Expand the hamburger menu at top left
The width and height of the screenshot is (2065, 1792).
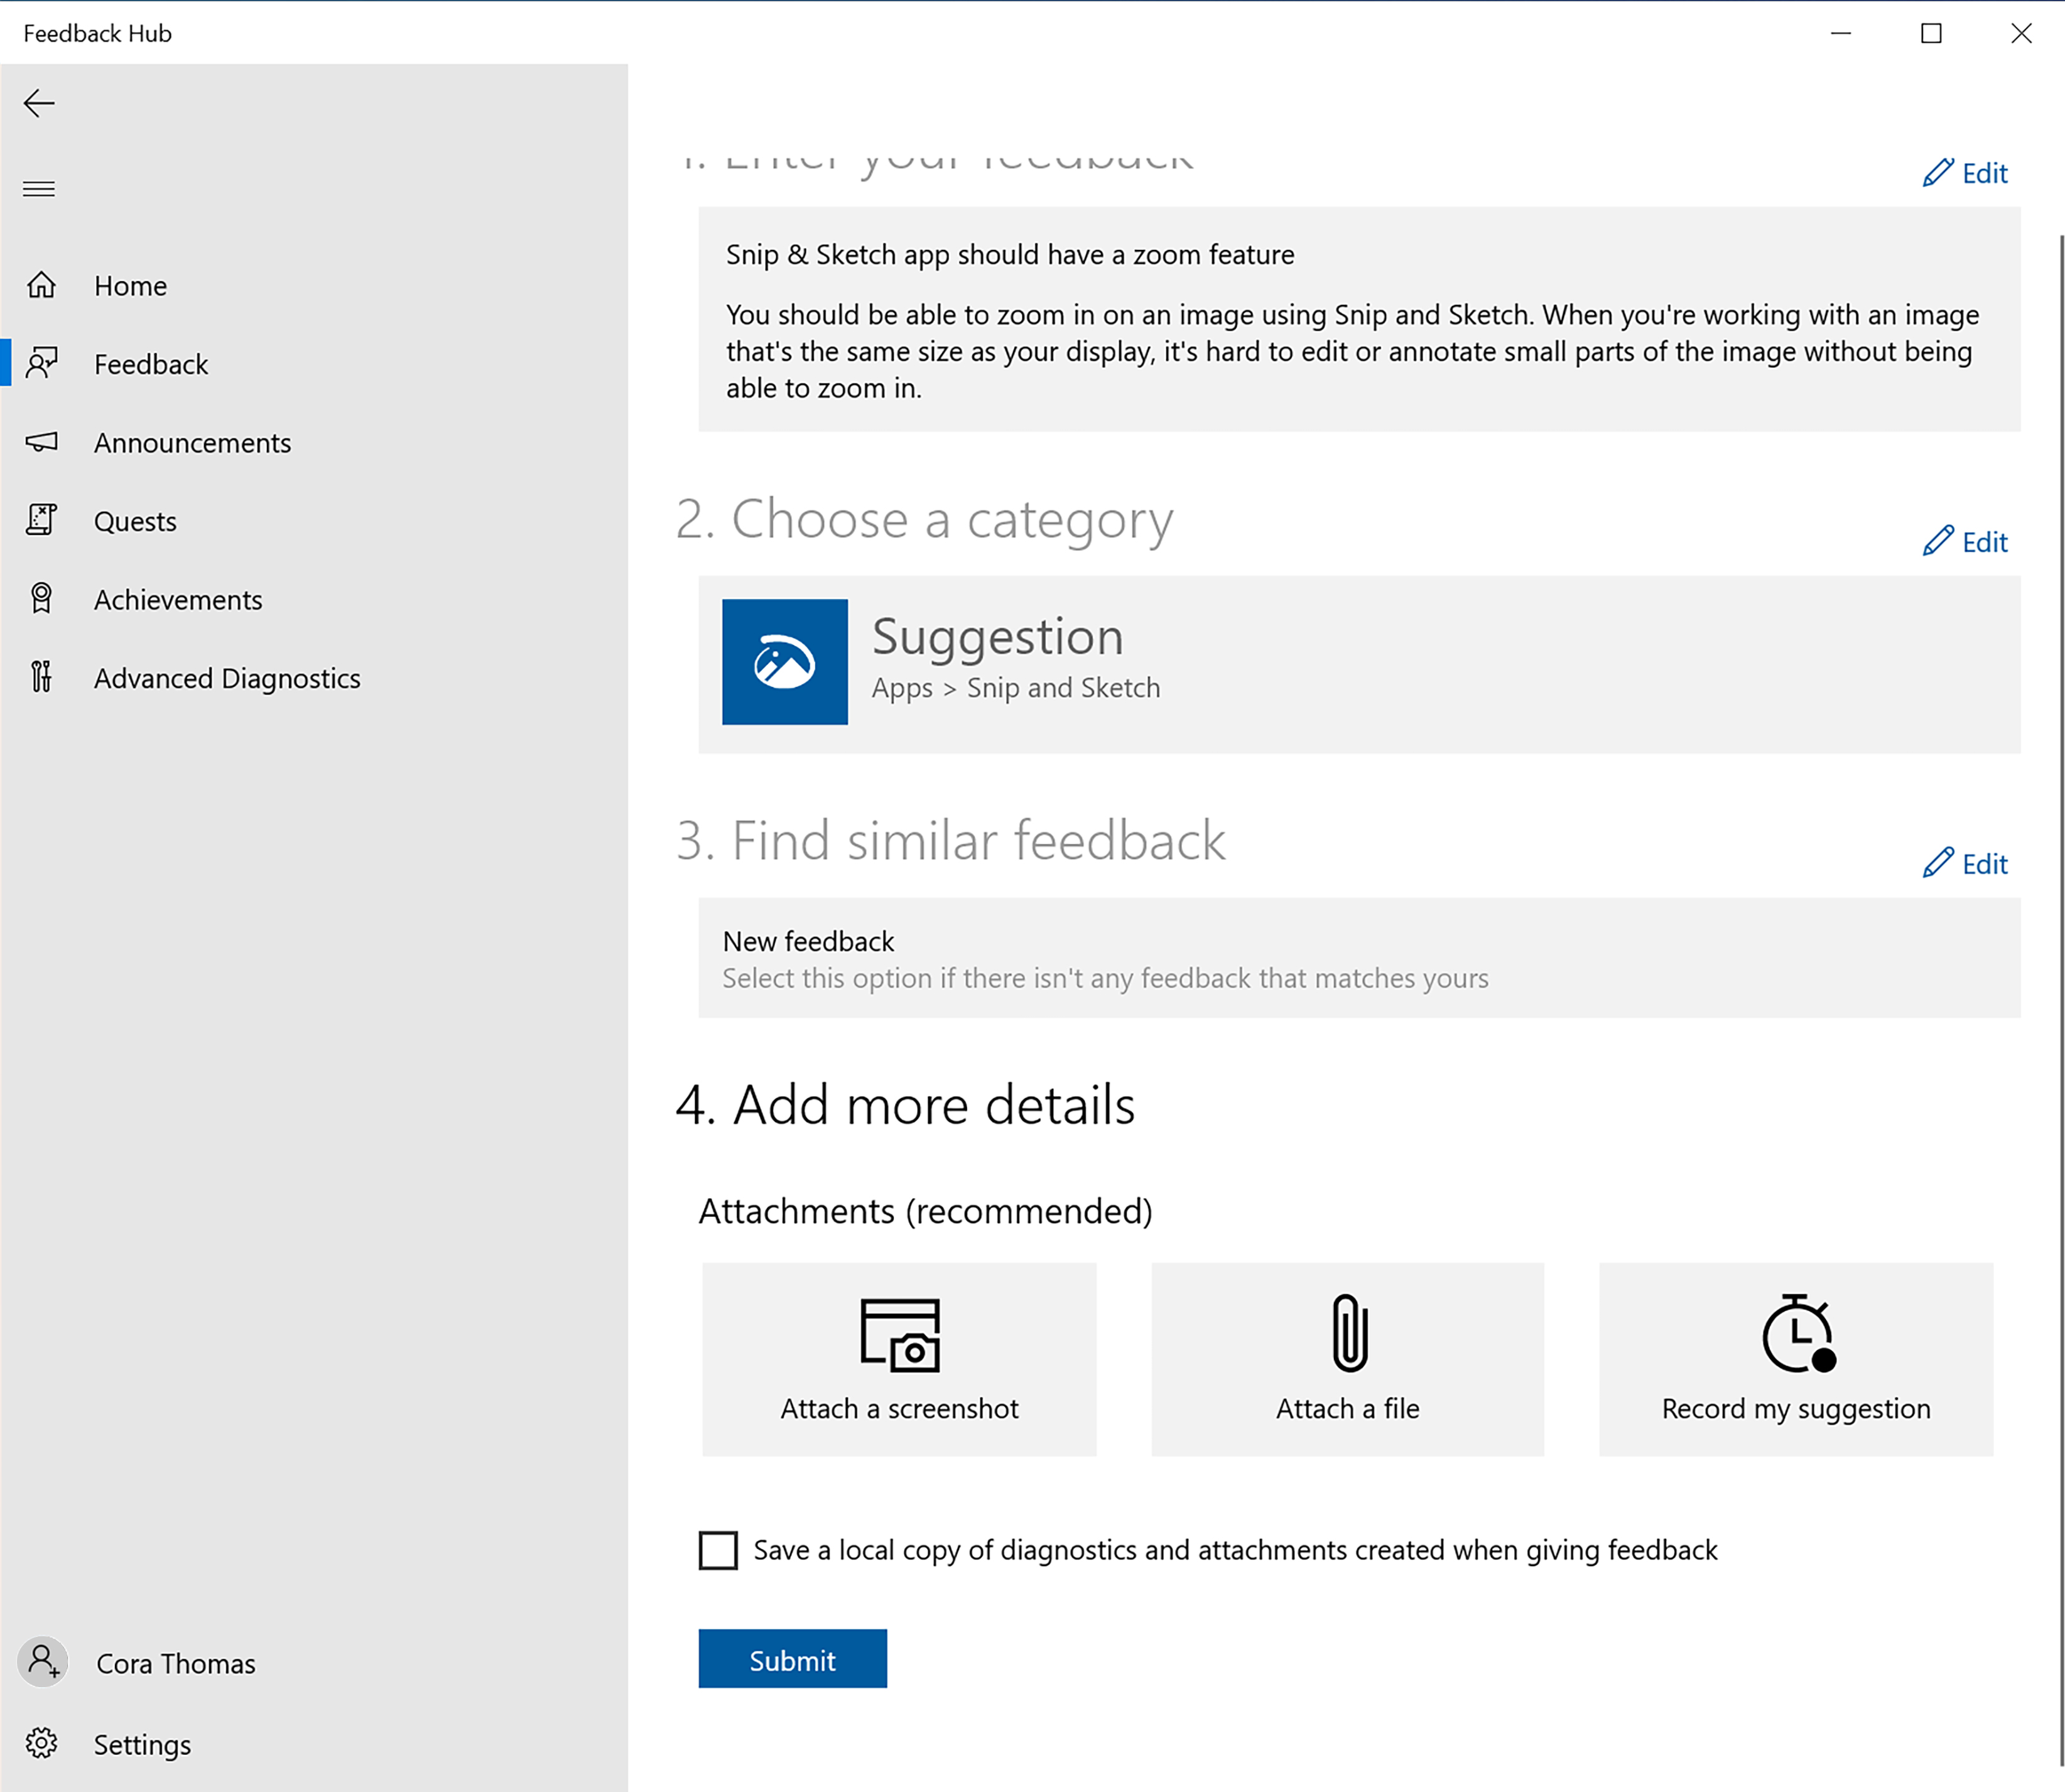[x=39, y=188]
